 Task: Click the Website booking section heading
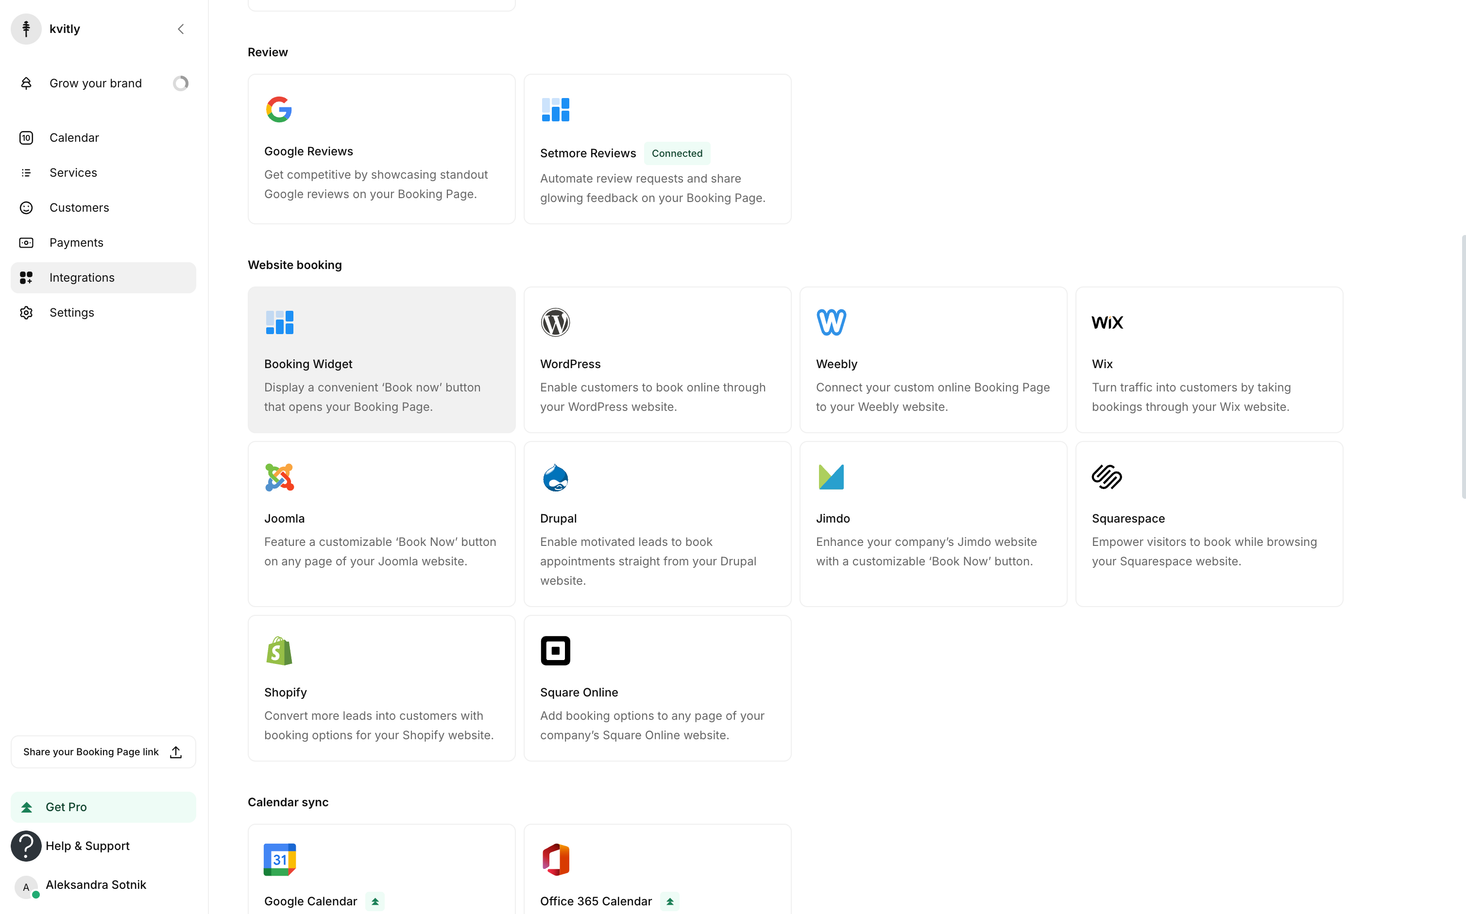(x=295, y=265)
